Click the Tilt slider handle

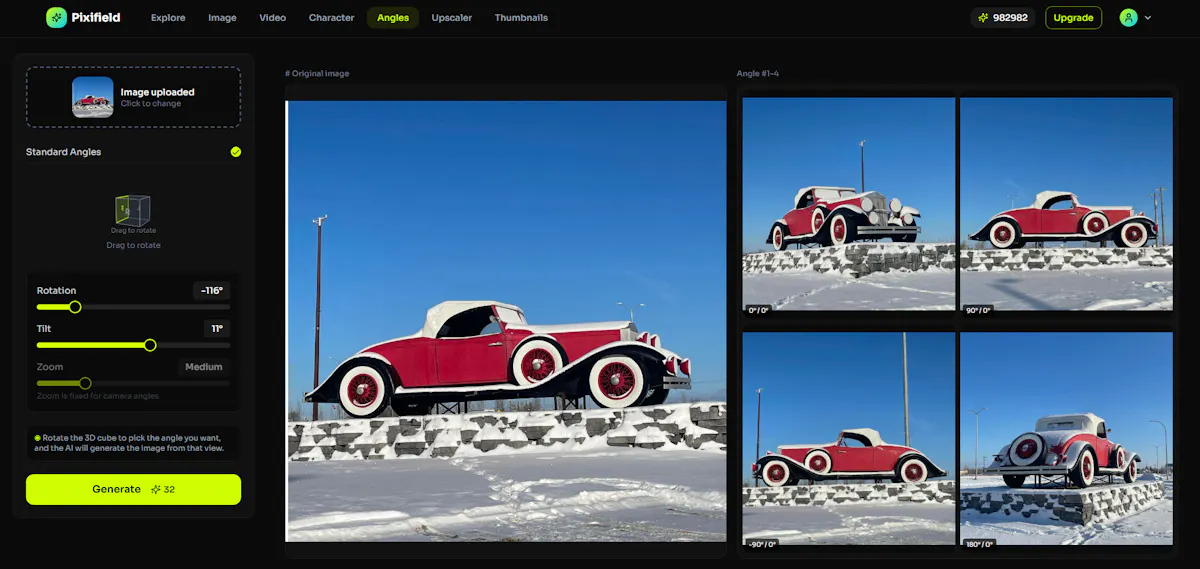(150, 345)
